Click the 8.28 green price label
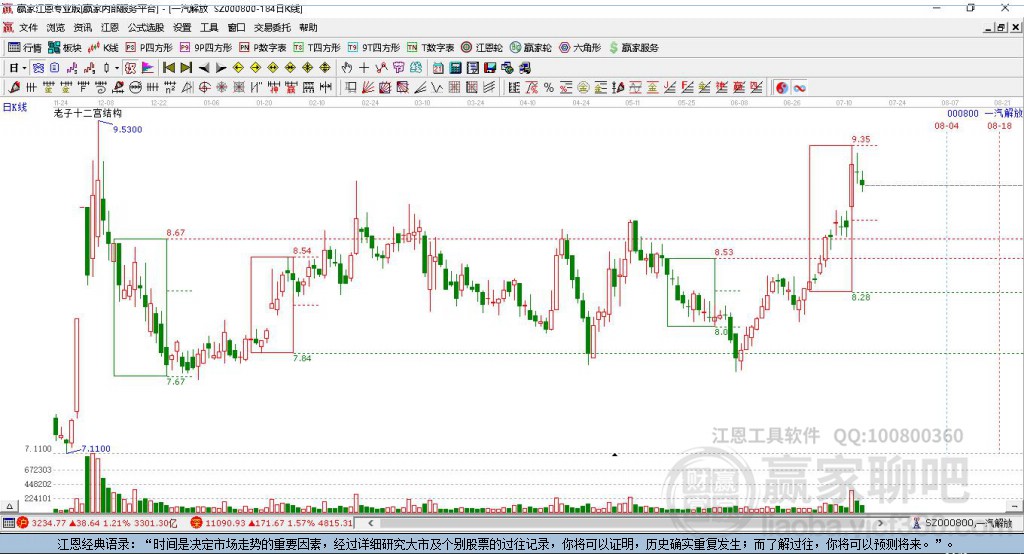Viewport: 1024px width, 554px height. [861, 297]
